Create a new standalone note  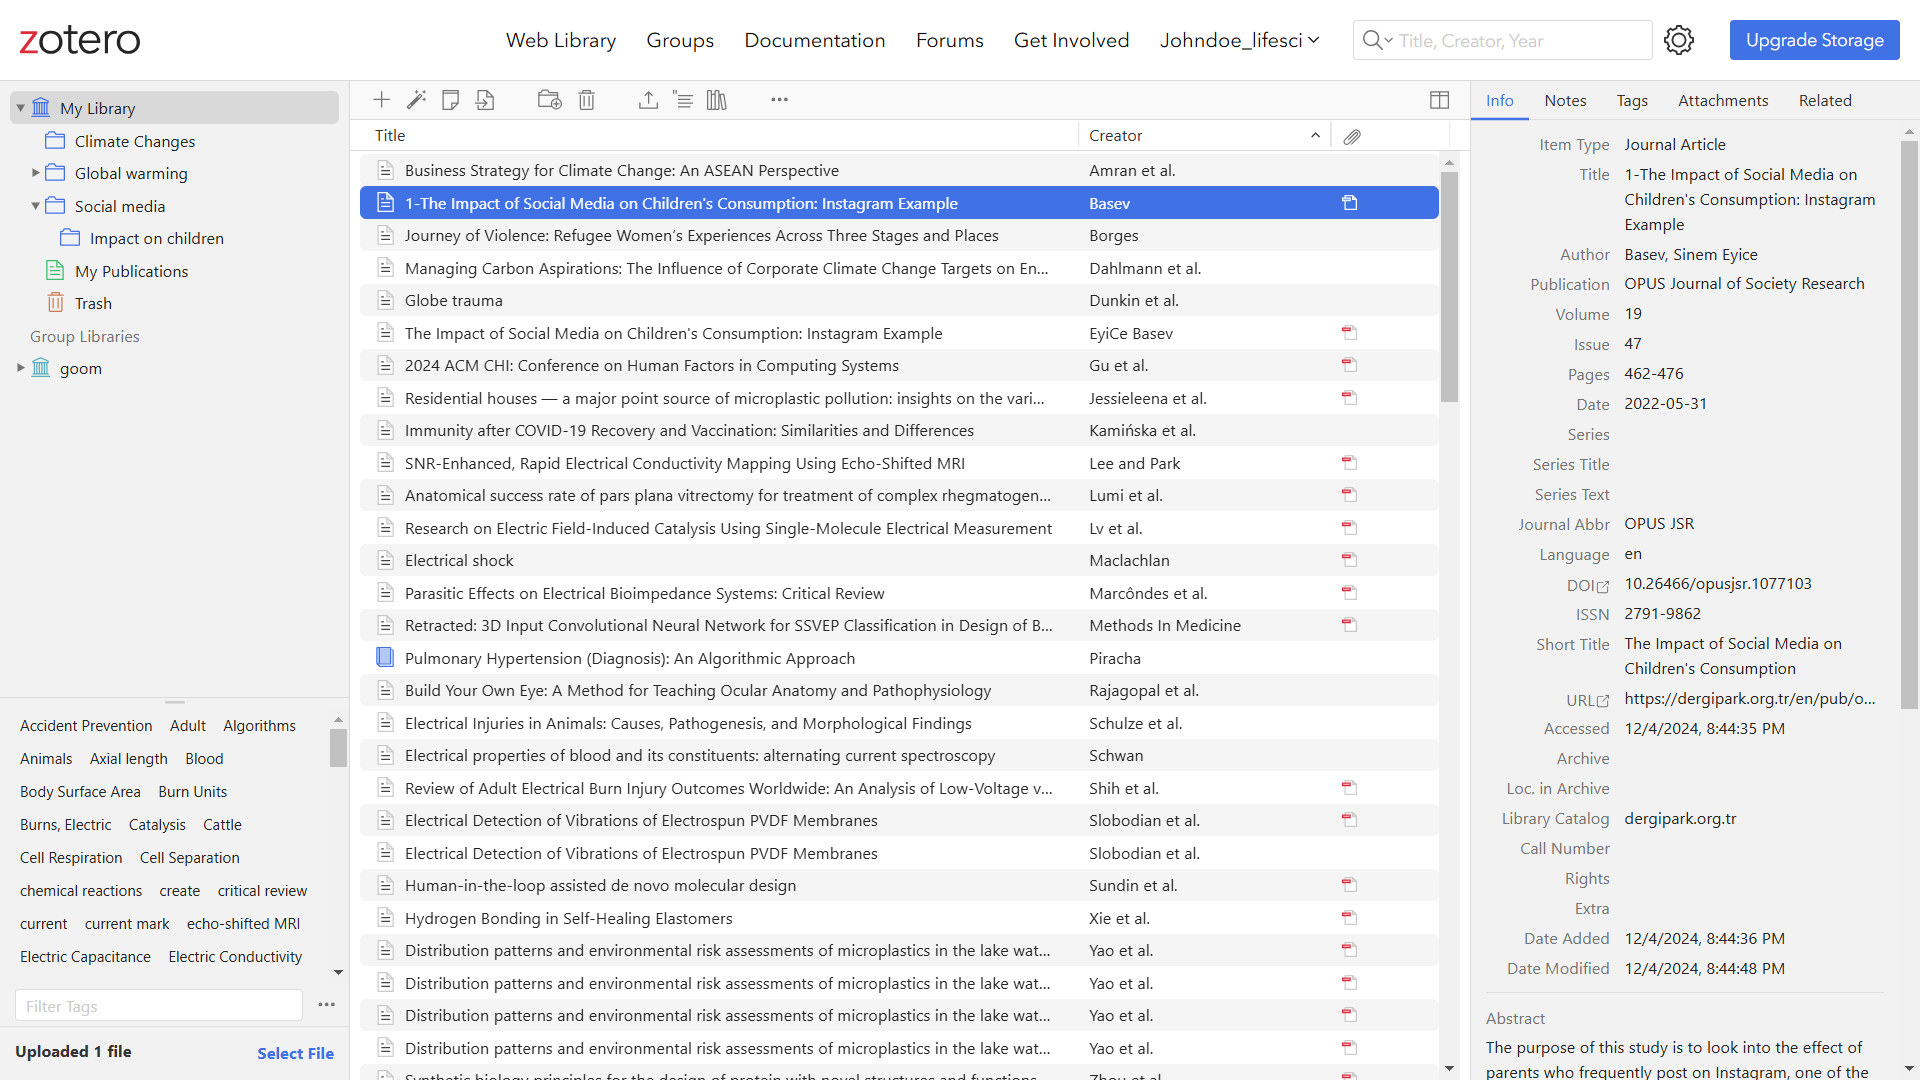pos(450,100)
